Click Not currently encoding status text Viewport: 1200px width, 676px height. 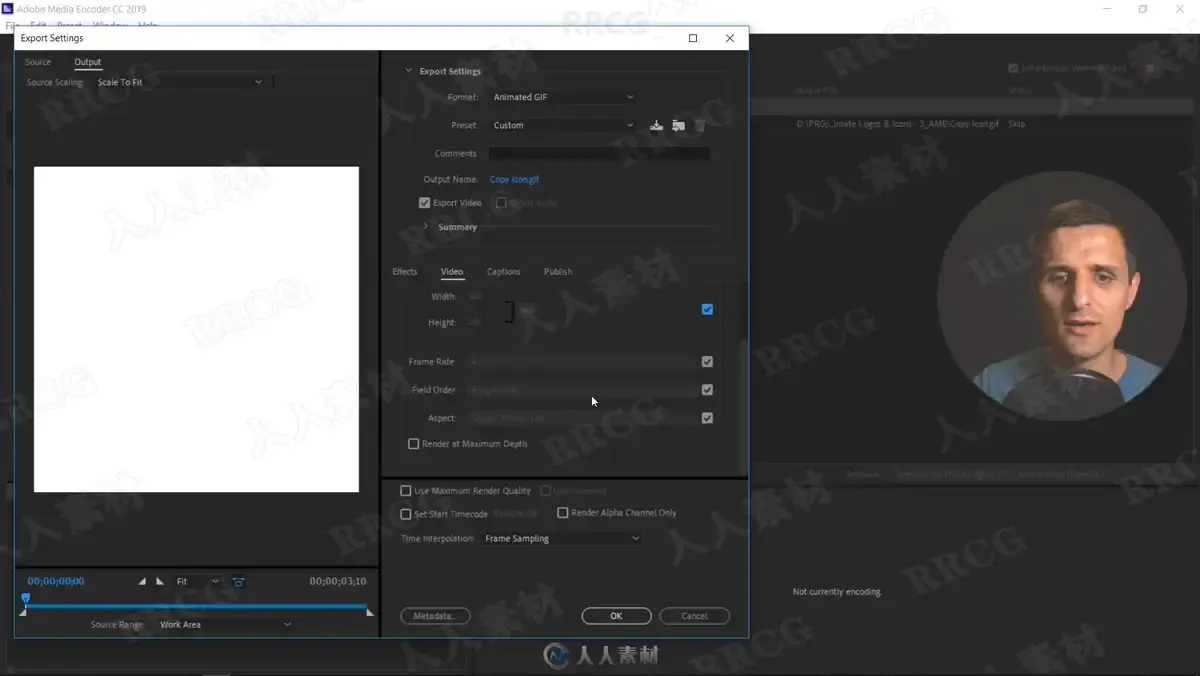click(837, 592)
